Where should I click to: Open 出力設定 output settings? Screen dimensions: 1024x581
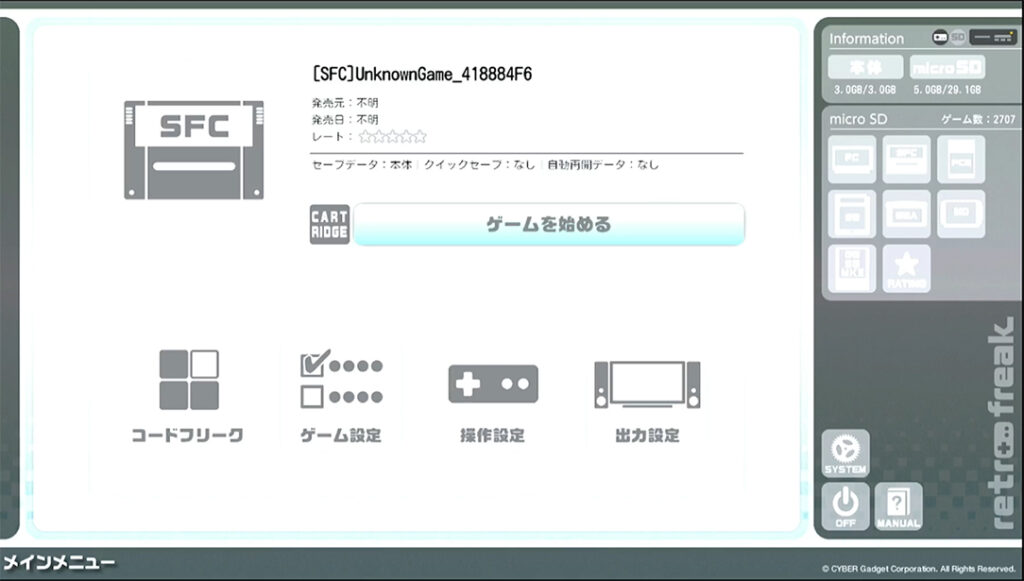pyautogui.click(x=647, y=396)
